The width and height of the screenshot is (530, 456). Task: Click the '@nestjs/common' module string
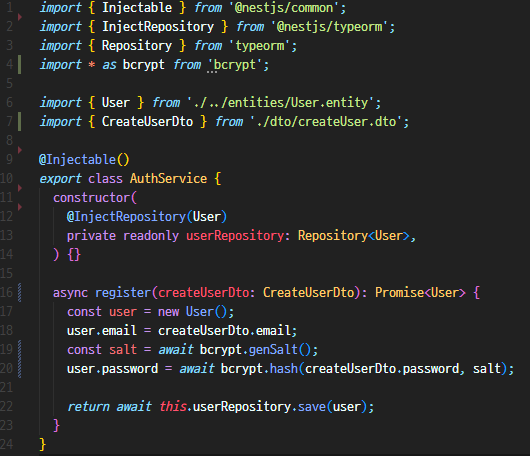284,7
